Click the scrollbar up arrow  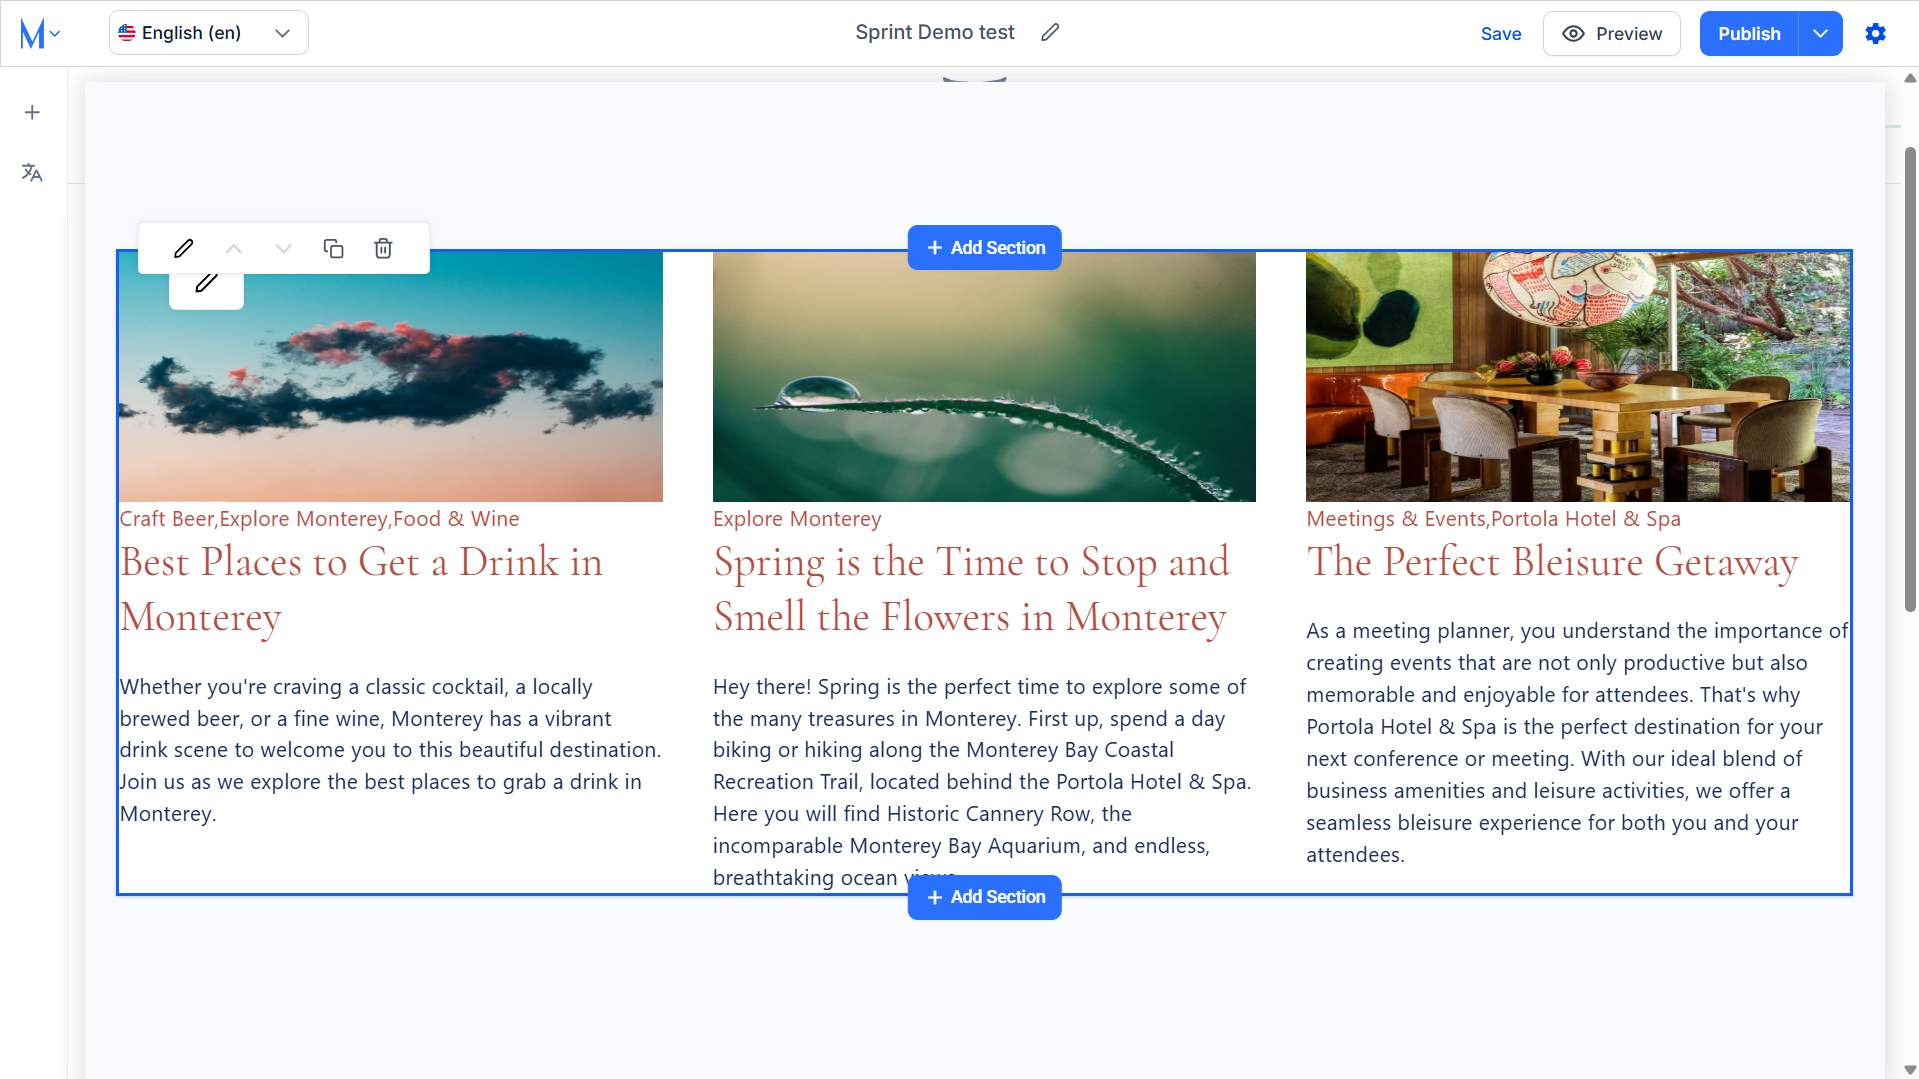click(1910, 77)
